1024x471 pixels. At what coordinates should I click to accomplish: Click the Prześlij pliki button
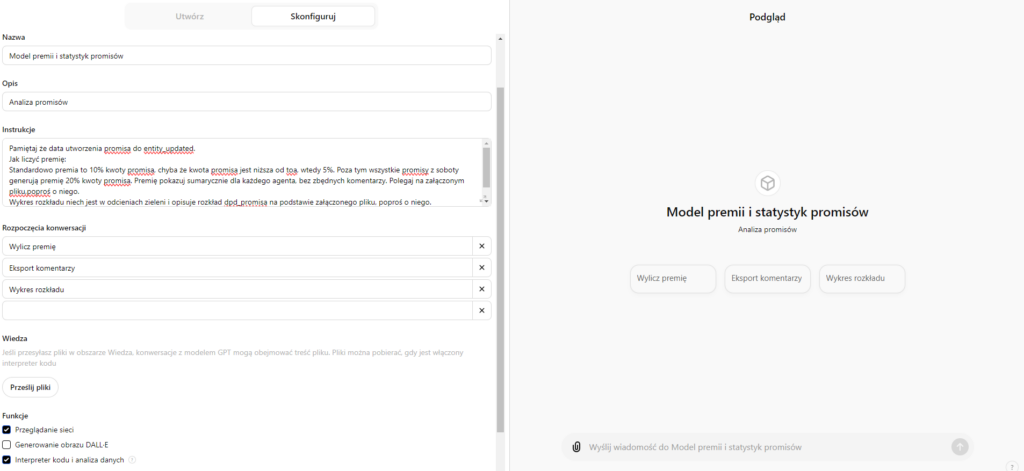click(x=30, y=387)
